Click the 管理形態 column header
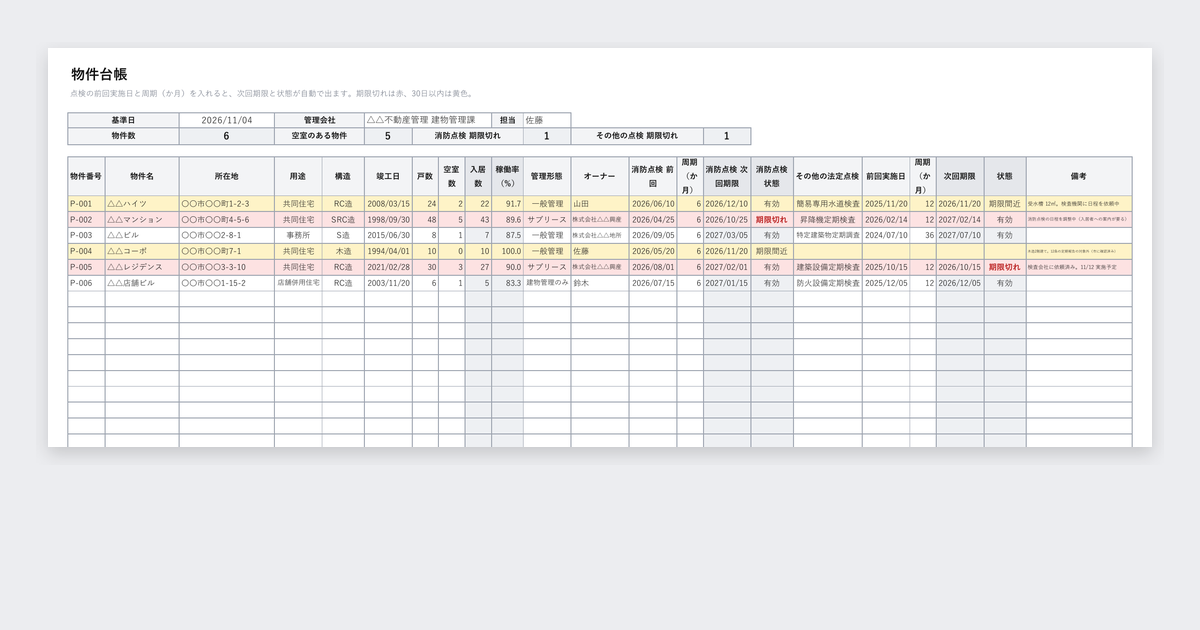This screenshot has width=1200, height=630. coord(547,176)
